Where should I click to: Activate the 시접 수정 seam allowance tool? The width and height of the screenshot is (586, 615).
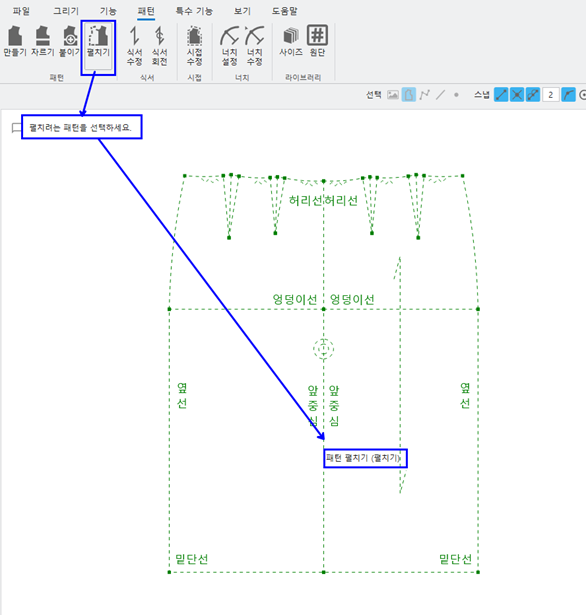coord(194,46)
